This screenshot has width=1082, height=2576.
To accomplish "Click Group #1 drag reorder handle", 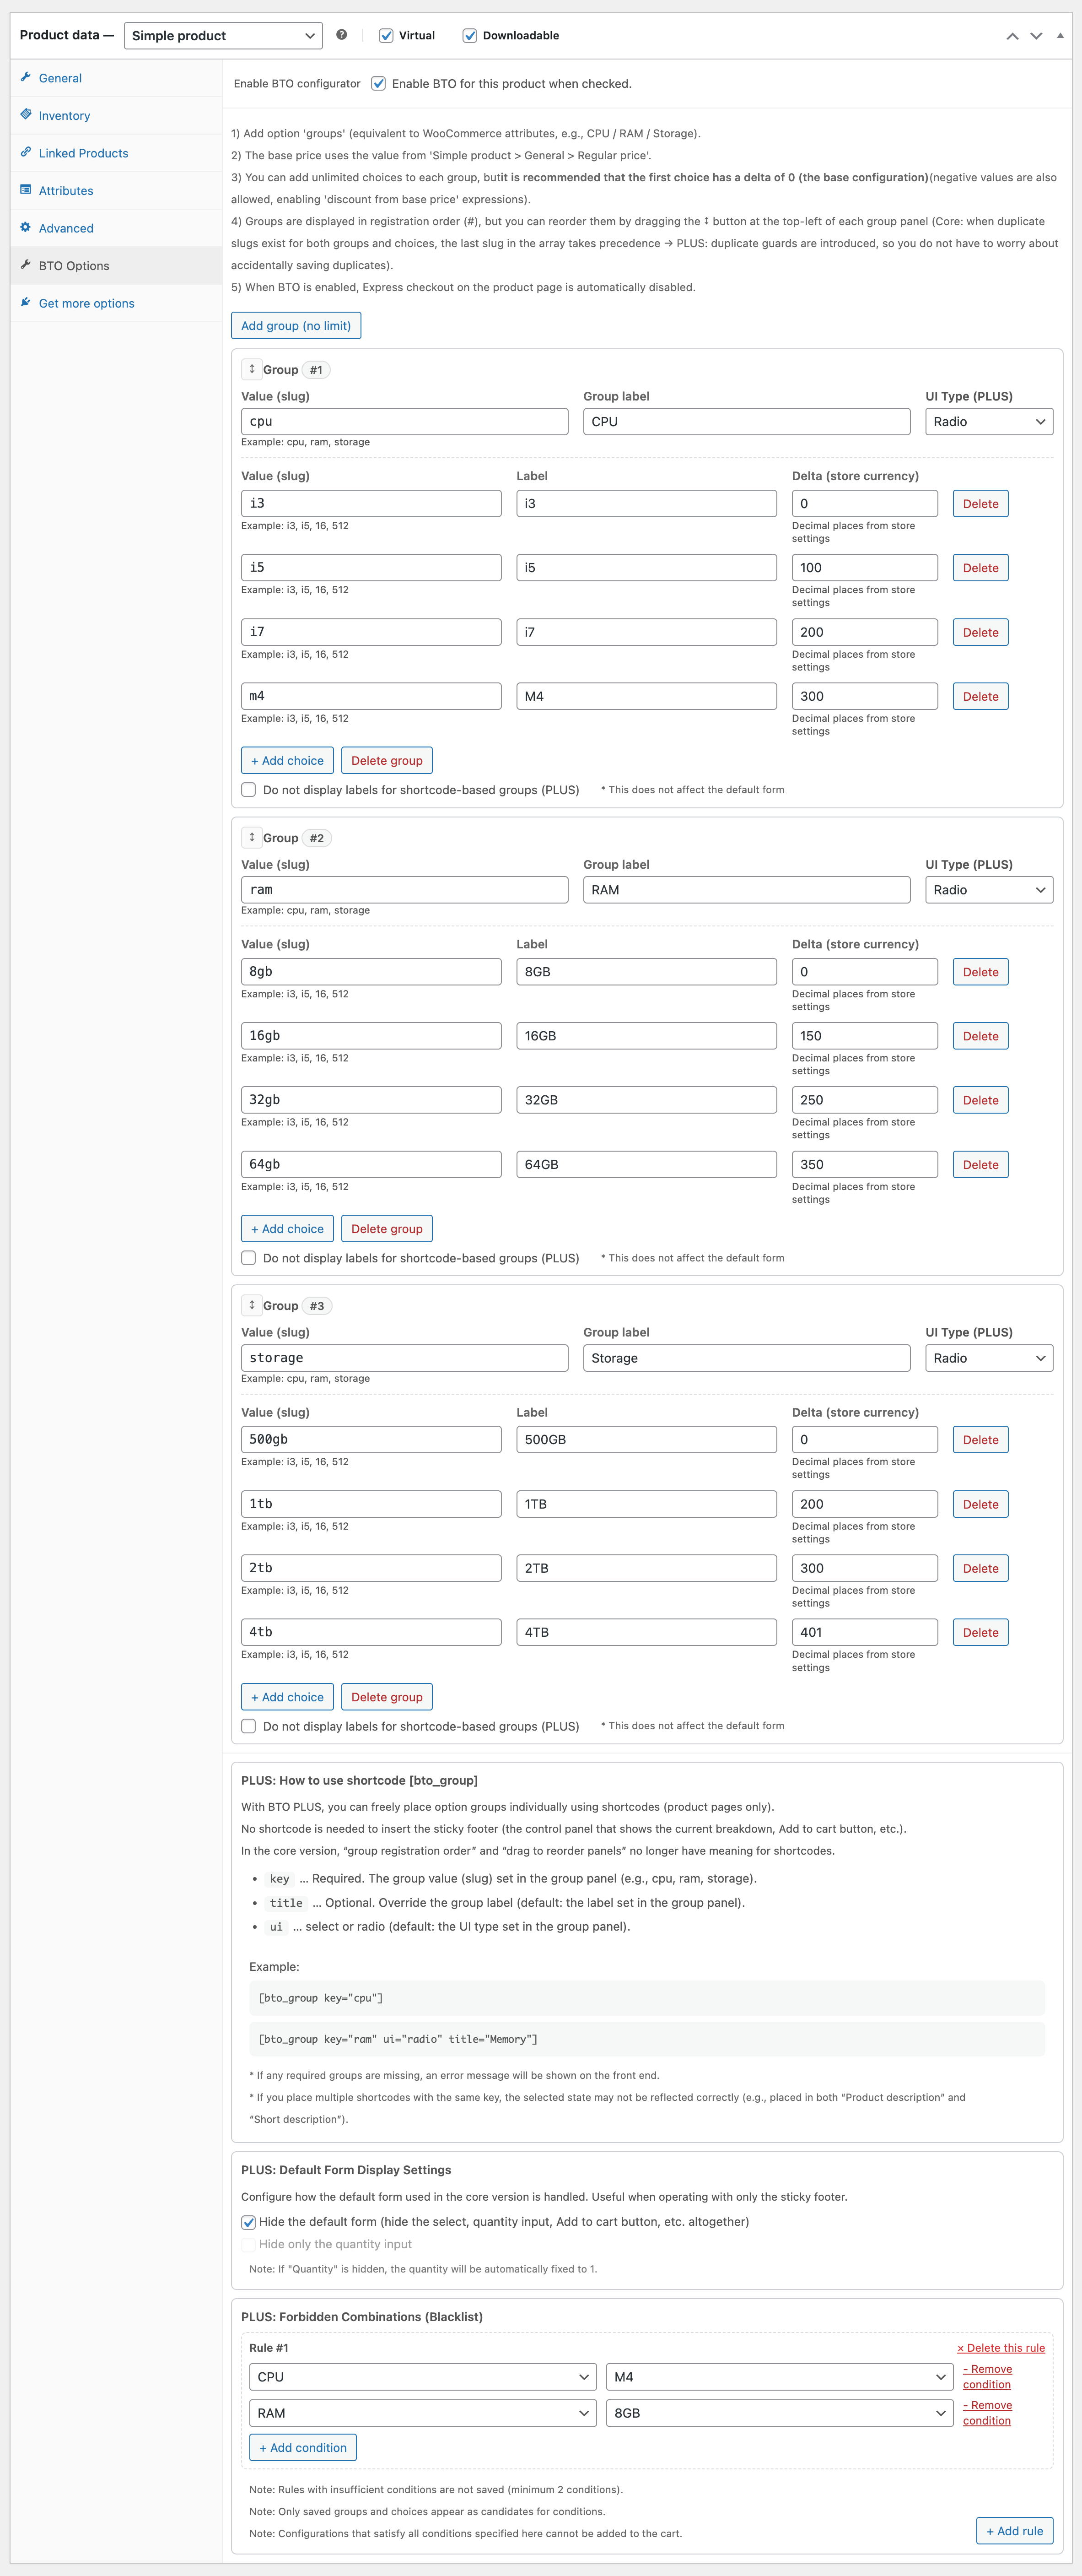I will click(x=252, y=369).
